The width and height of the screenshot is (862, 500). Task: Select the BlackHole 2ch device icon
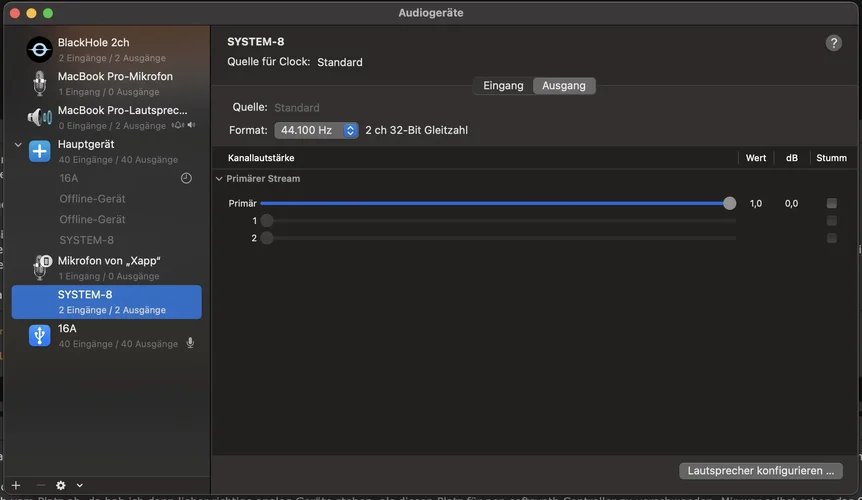tap(39, 50)
